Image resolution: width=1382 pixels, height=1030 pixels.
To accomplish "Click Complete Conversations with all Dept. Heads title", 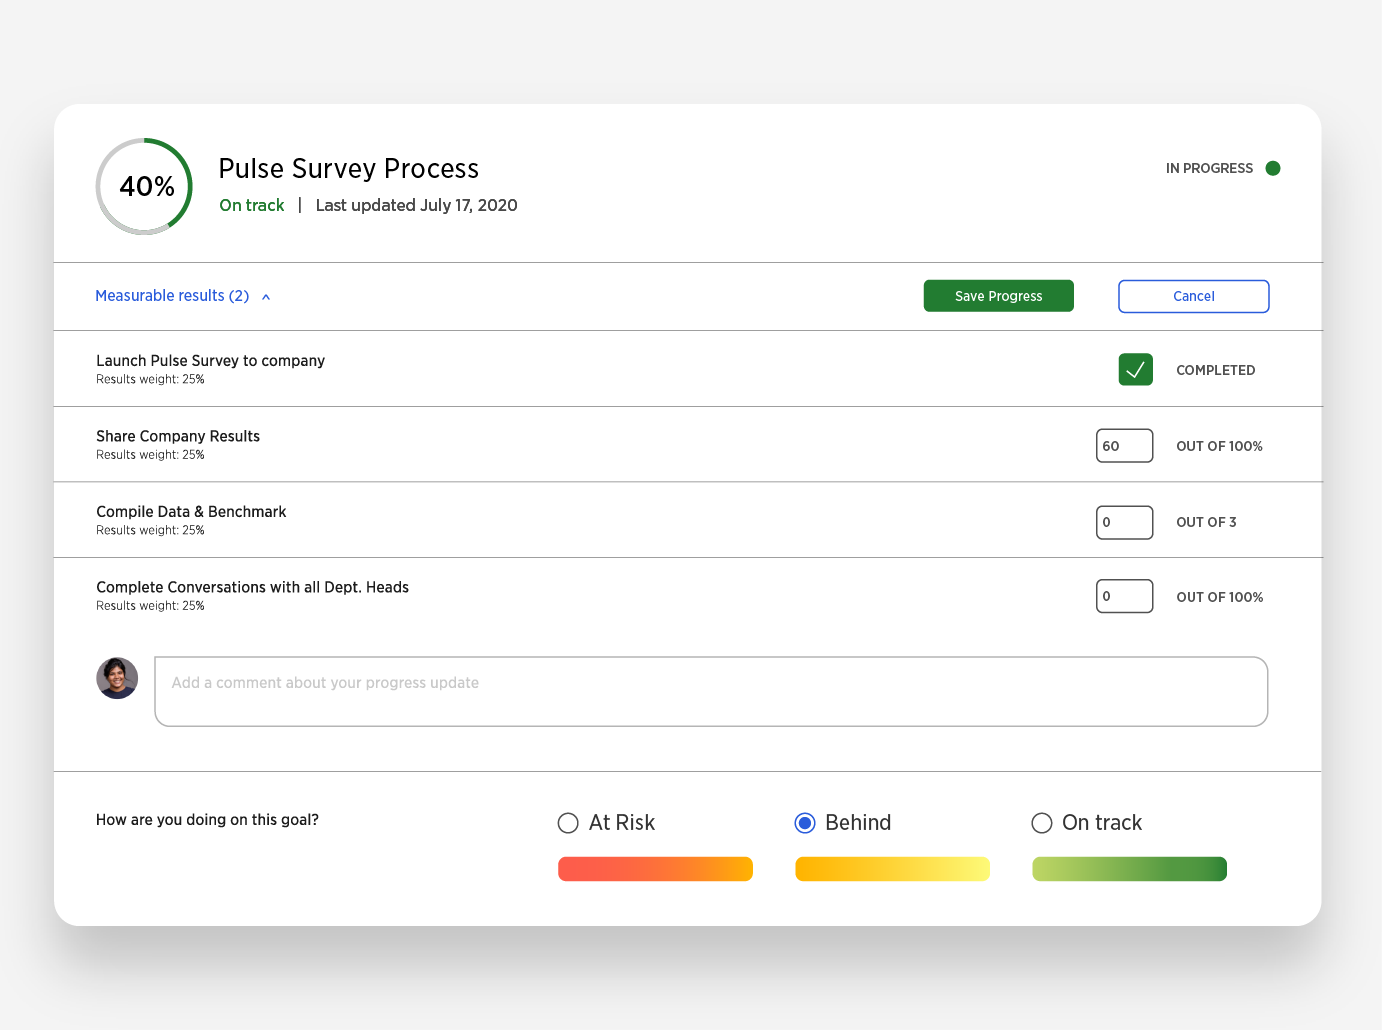I will 252,587.
